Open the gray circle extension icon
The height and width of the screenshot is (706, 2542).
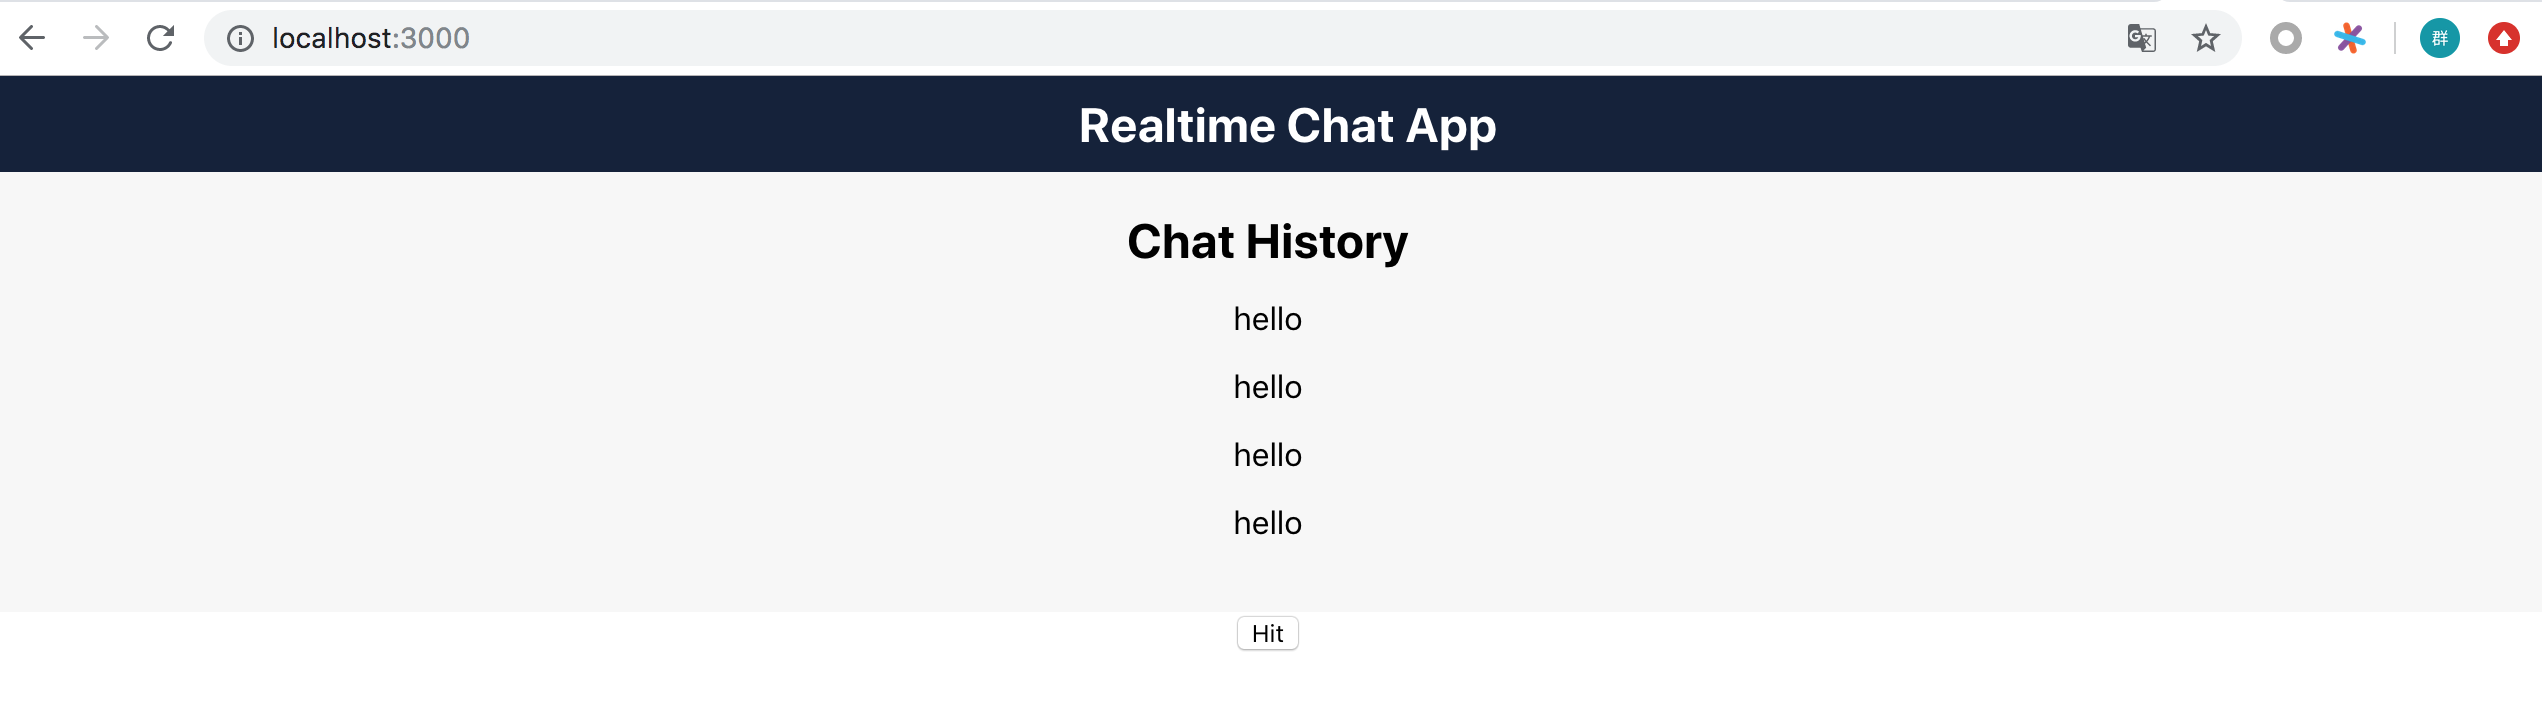(2285, 38)
